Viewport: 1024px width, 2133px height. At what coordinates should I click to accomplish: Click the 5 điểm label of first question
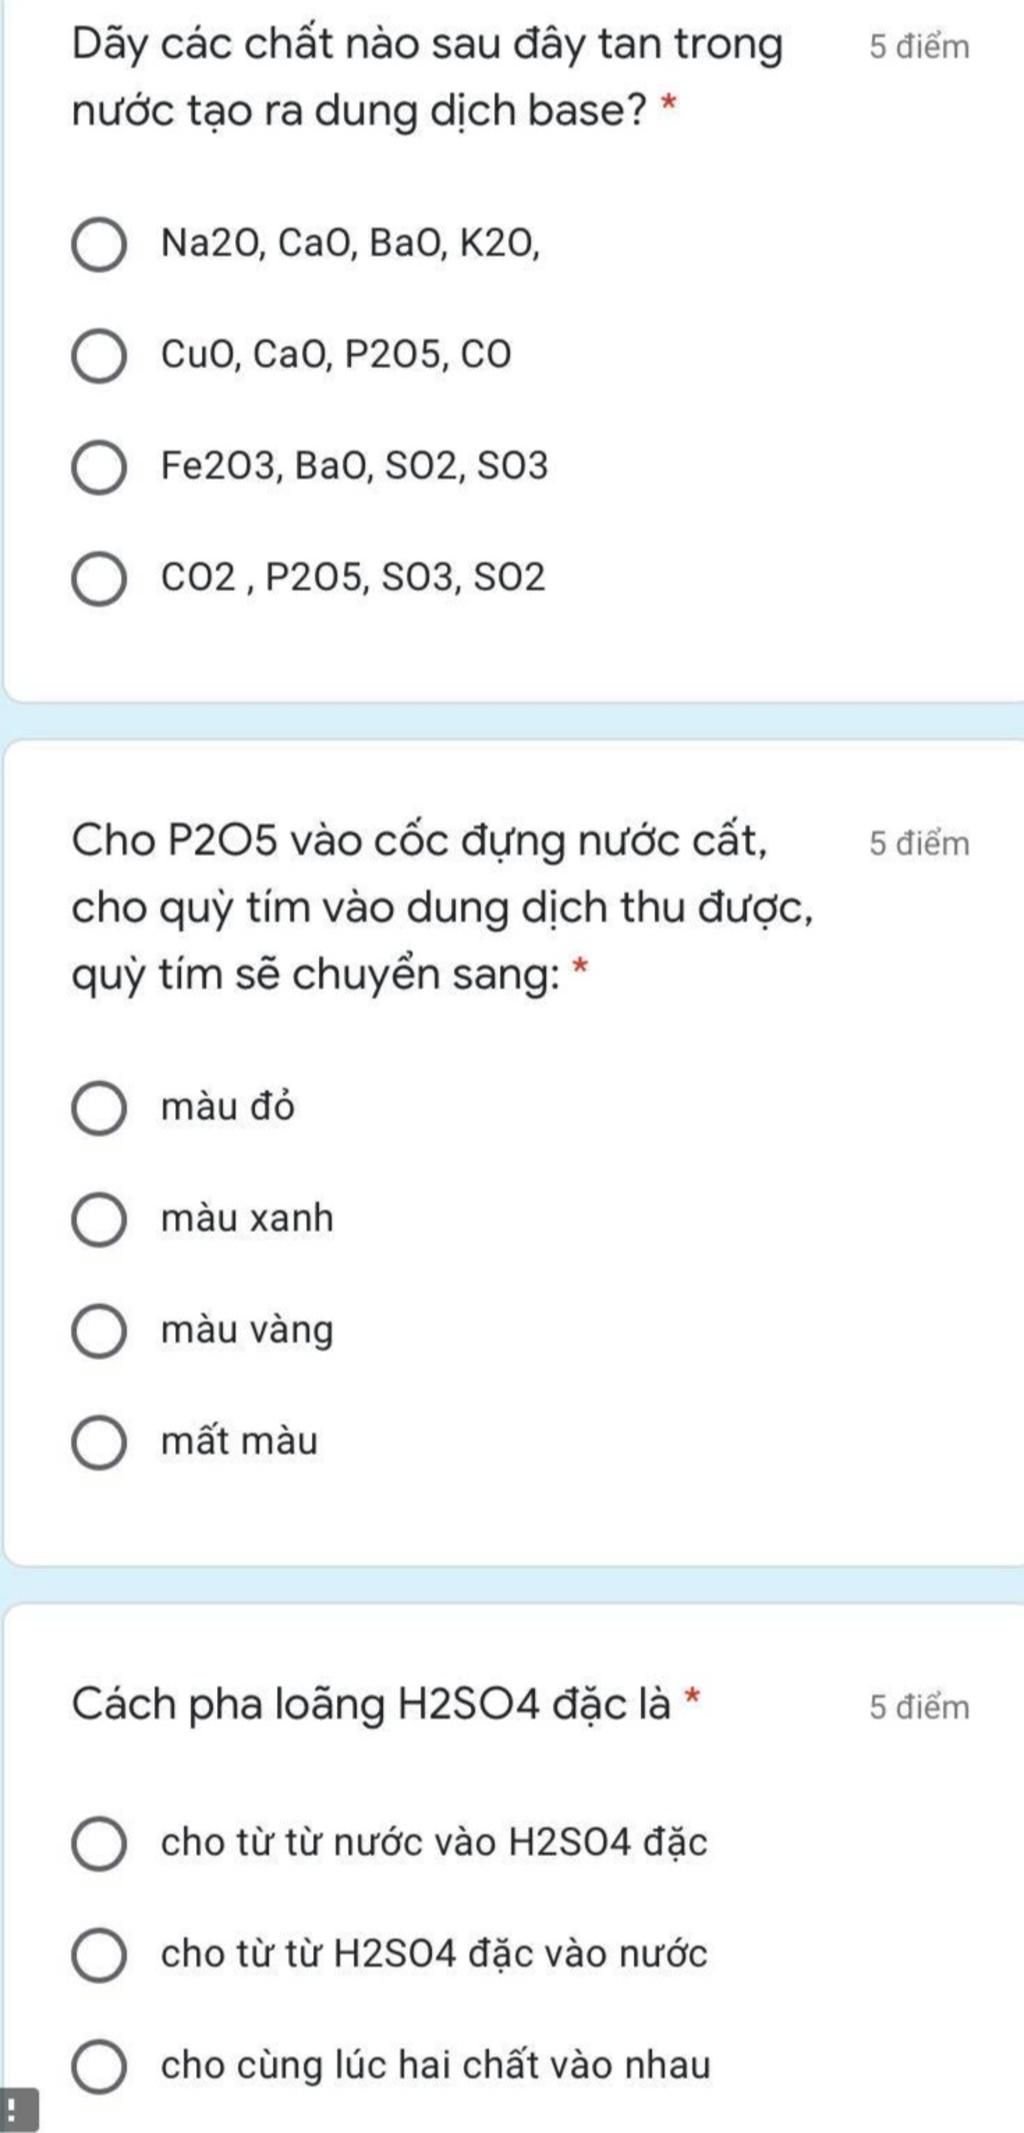919,47
